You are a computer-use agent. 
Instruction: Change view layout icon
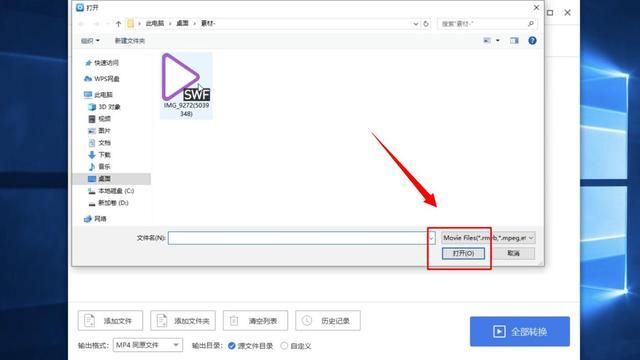(x=487, y=40)
